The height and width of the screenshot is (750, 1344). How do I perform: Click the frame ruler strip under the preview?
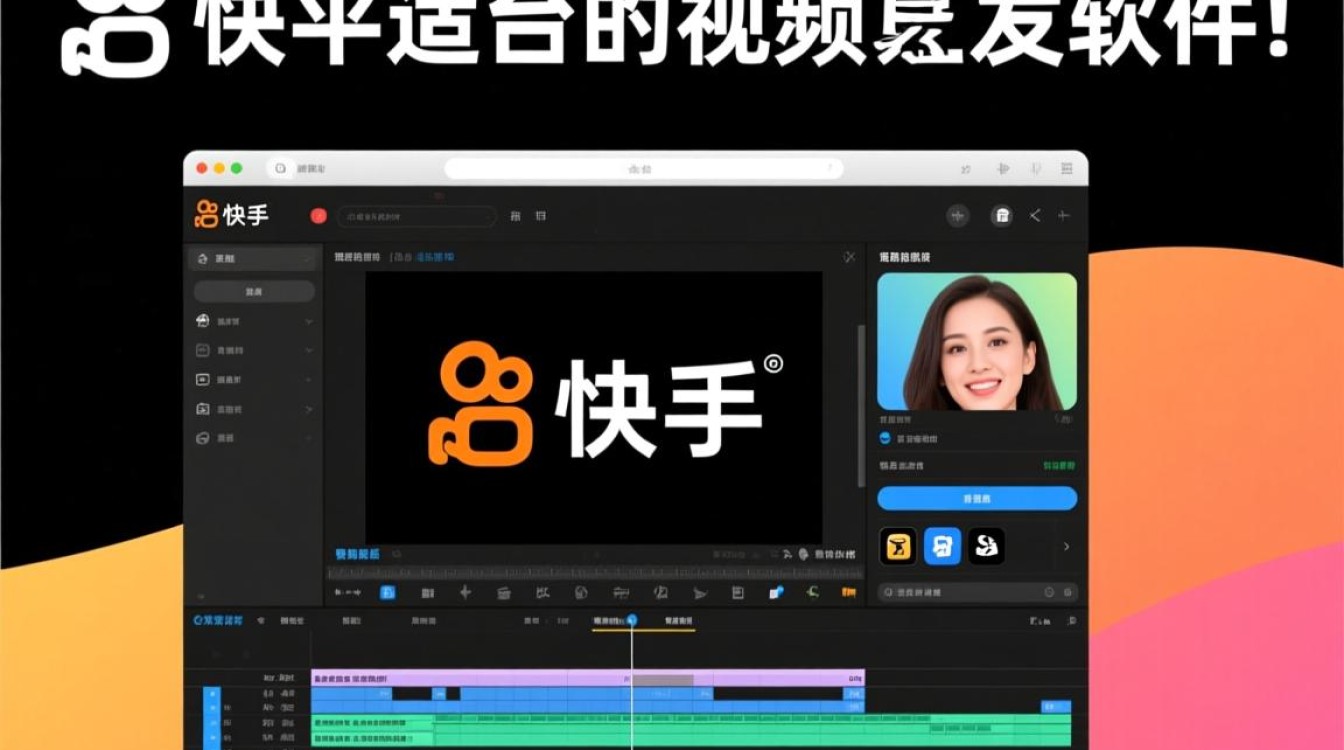[595, 573]
